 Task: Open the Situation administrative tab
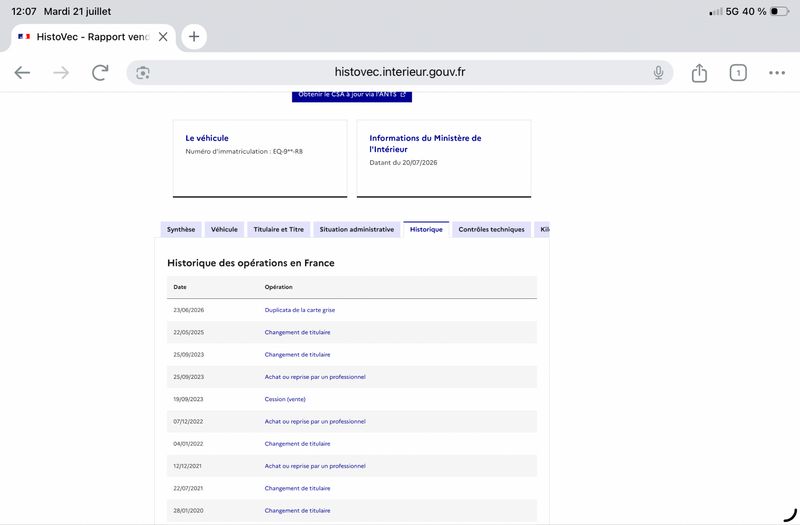357,230
